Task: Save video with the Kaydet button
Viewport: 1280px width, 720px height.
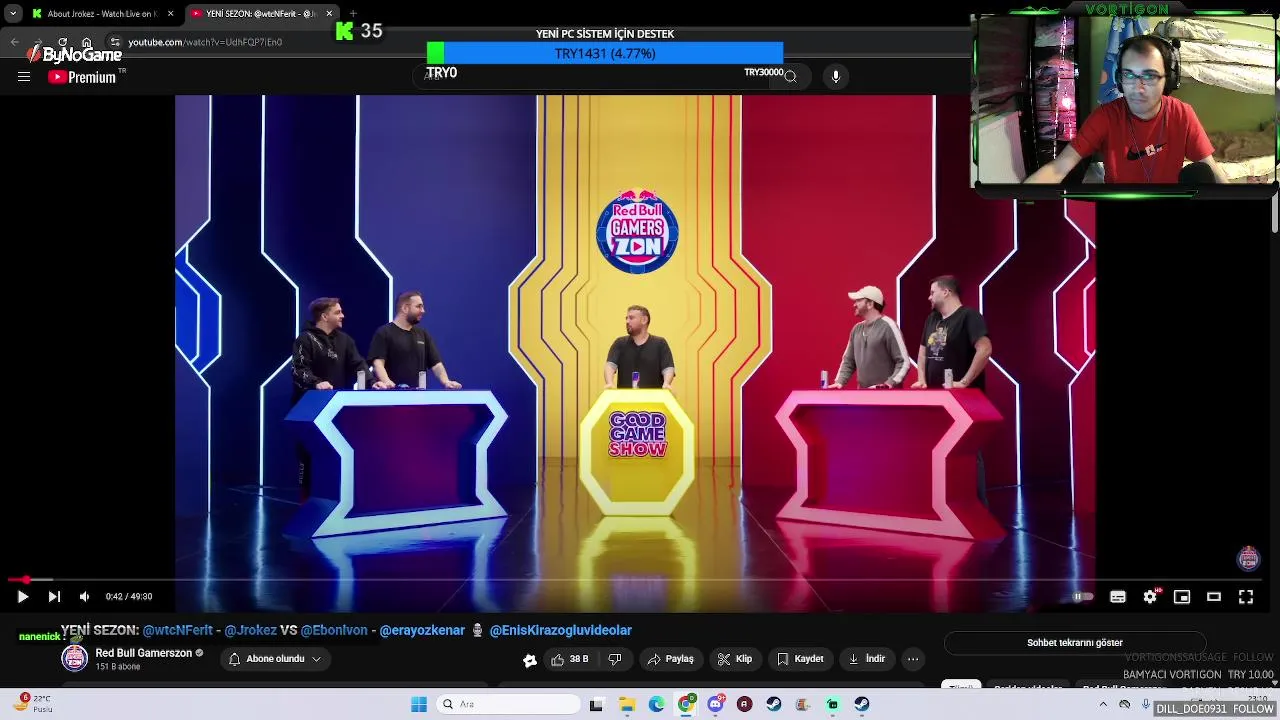Action: click(x=800, y=659)
